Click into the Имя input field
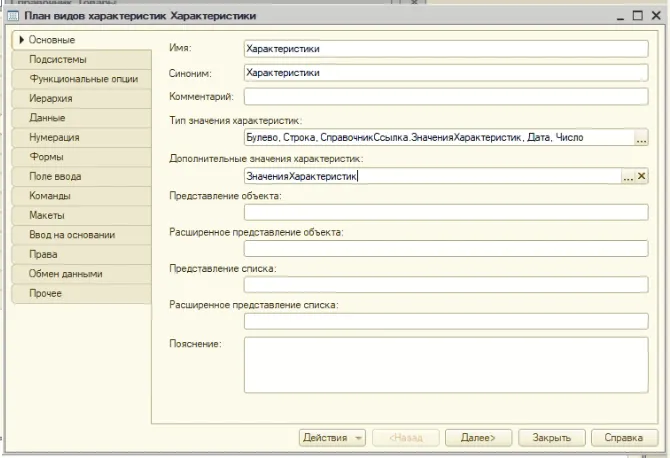 (446, 47)
